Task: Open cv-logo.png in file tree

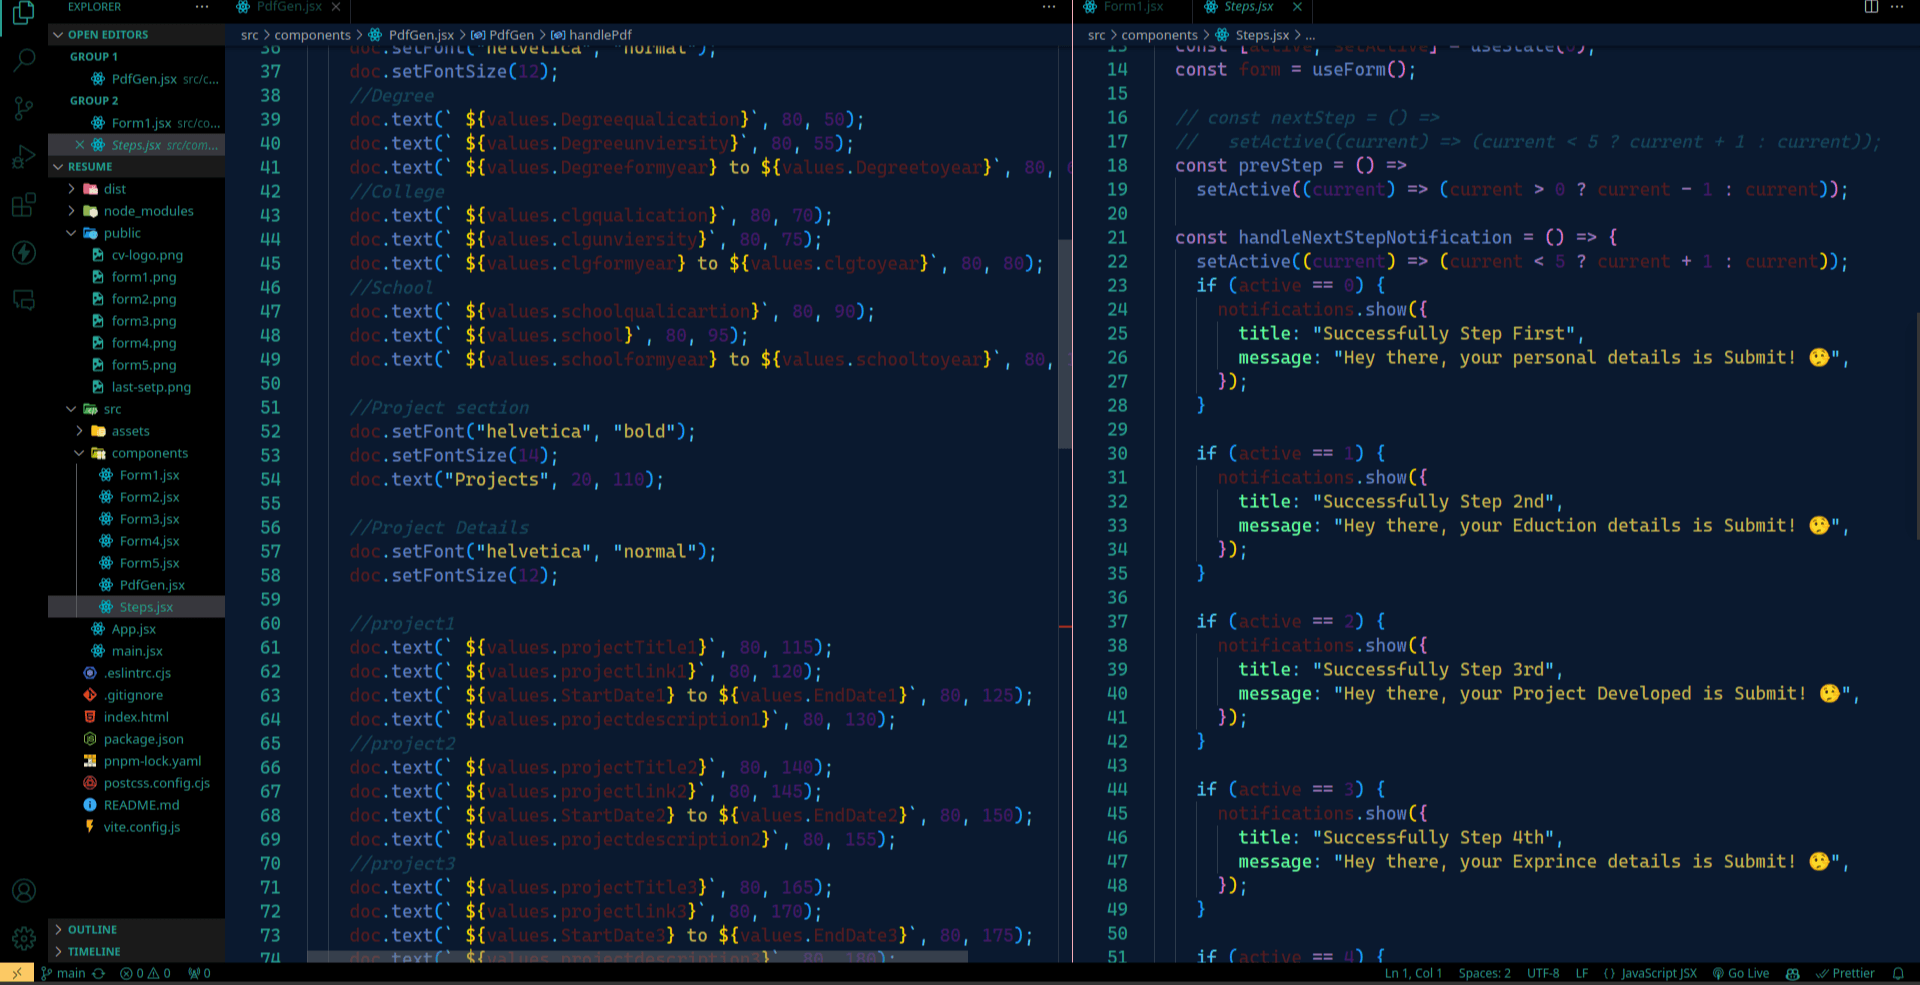Action: [137, 255]
